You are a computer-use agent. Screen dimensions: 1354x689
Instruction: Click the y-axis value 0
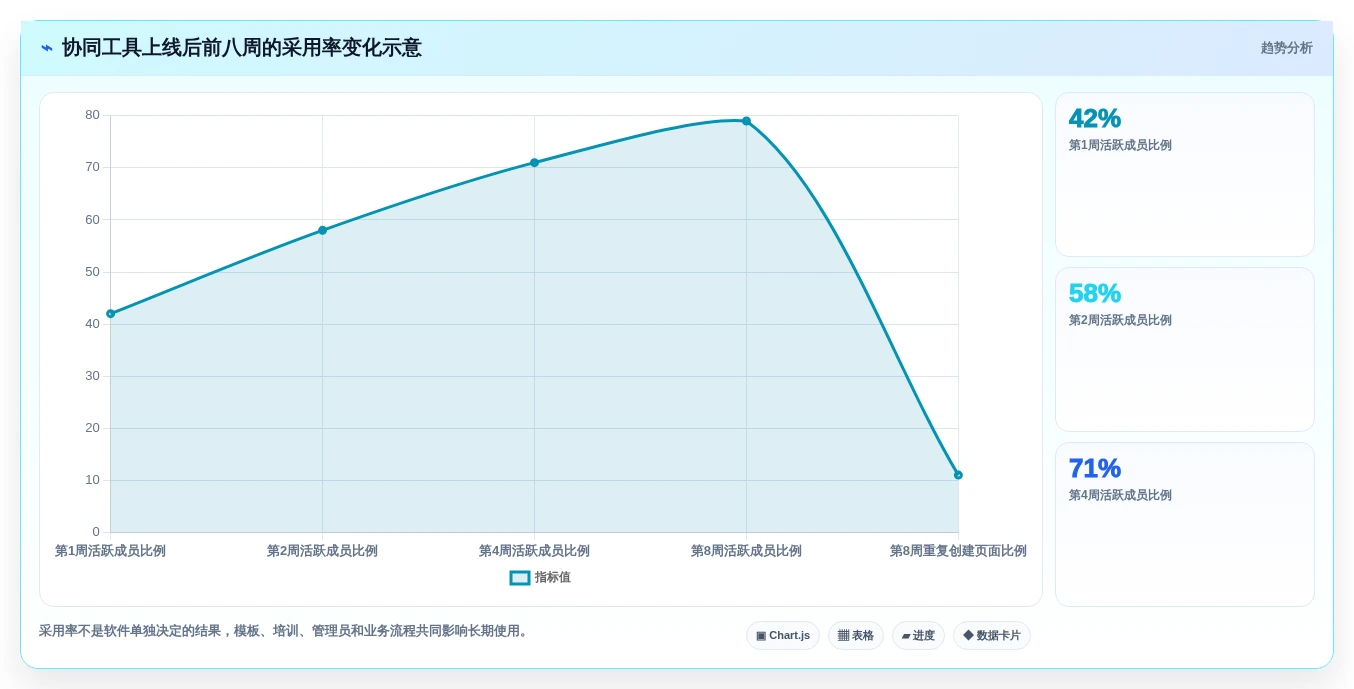[x=96, y=532]
